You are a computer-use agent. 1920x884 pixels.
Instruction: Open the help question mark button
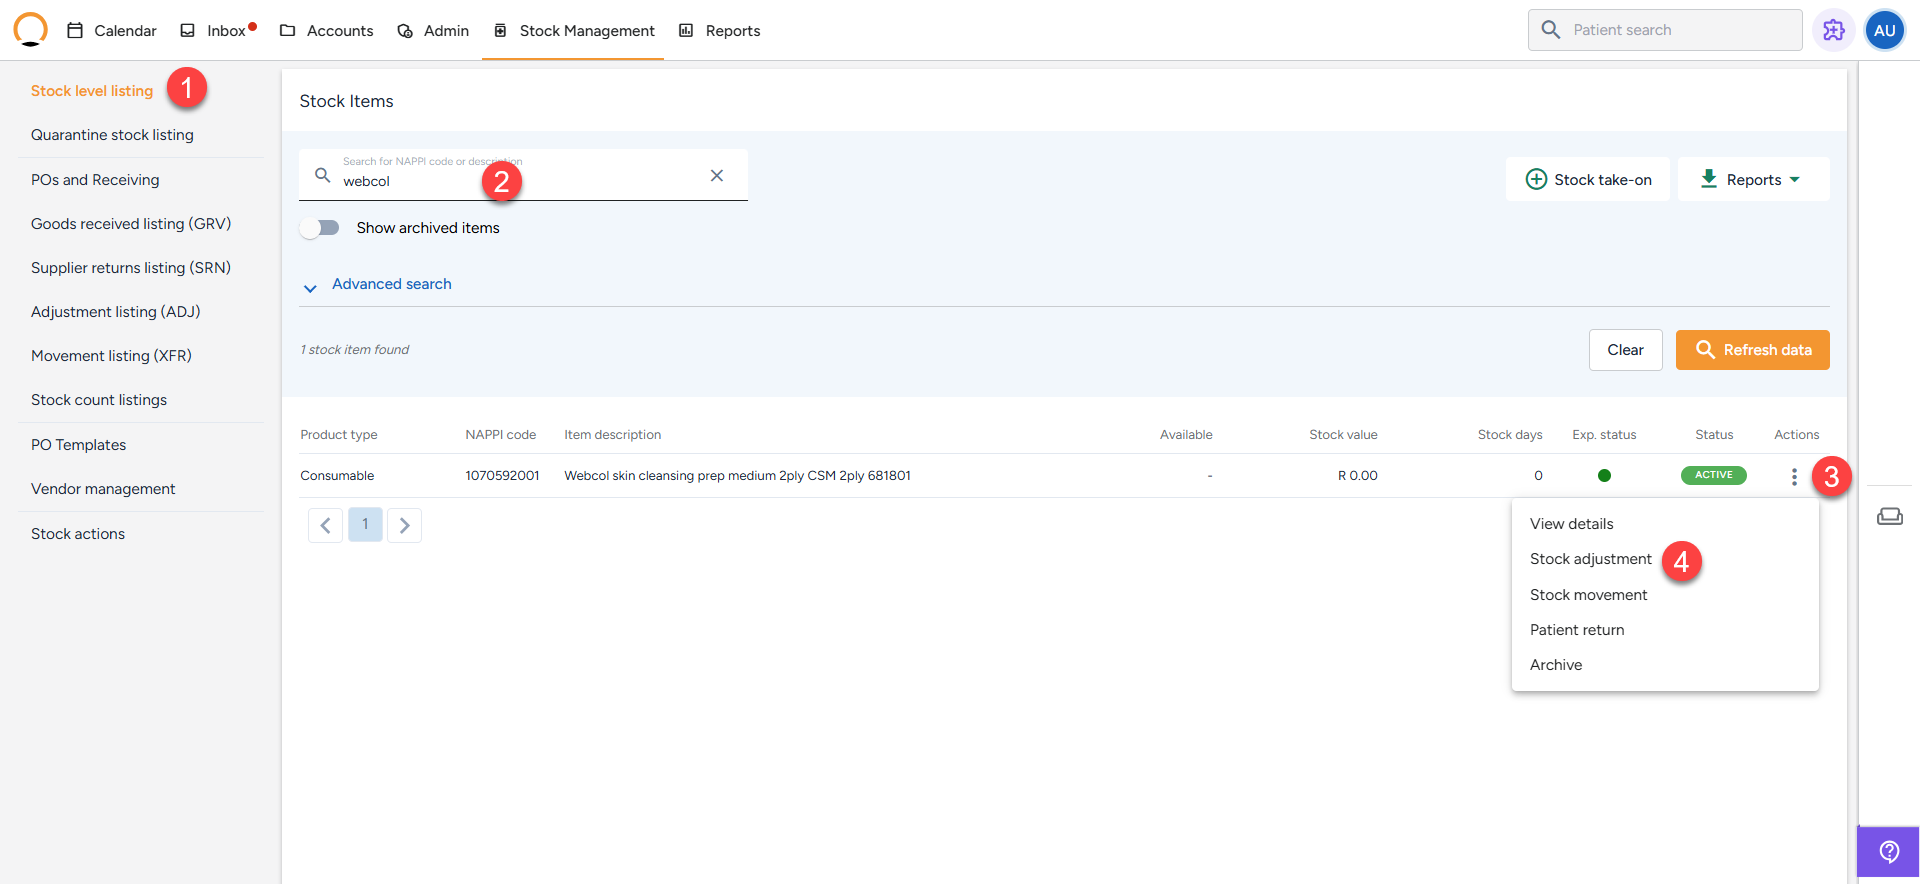[x=1888, y=852]
